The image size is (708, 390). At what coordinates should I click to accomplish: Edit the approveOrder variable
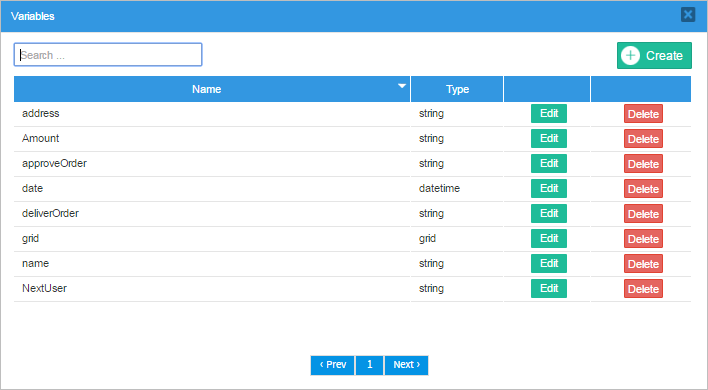(549, 163)
